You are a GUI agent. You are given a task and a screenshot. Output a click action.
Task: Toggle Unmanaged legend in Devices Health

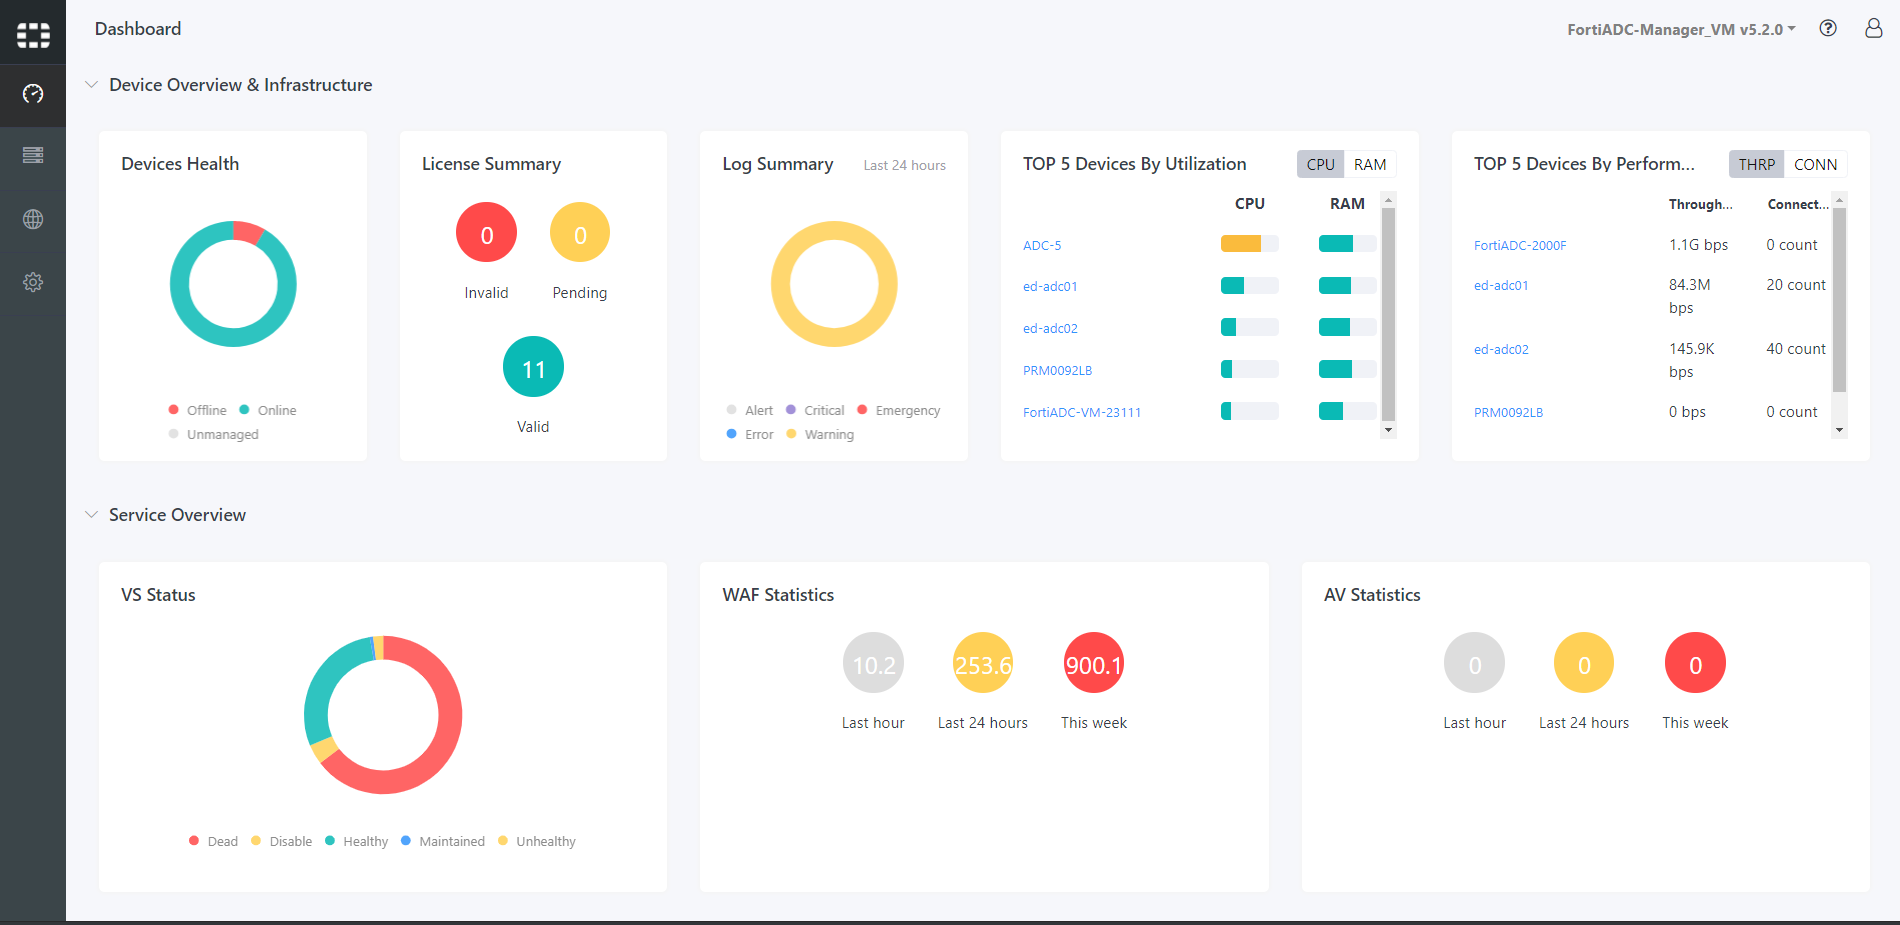[214, 434]
